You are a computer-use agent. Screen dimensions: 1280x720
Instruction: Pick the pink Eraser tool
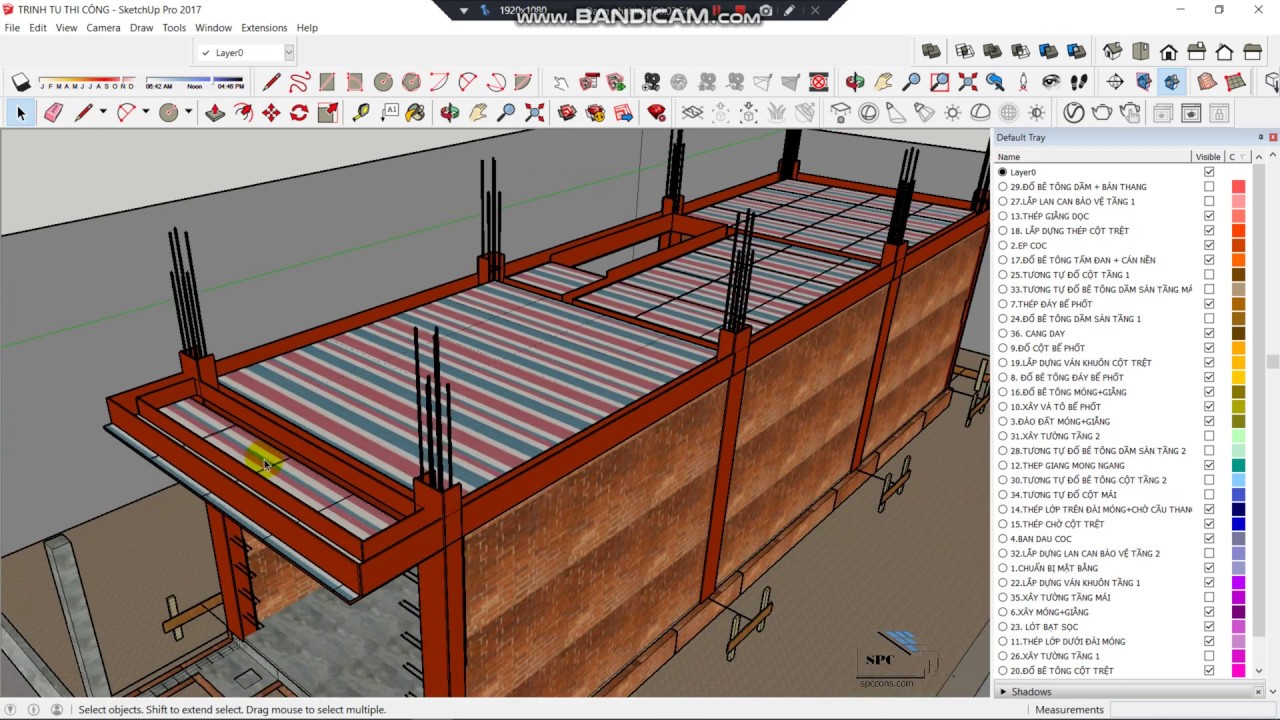tap(53, 113)
